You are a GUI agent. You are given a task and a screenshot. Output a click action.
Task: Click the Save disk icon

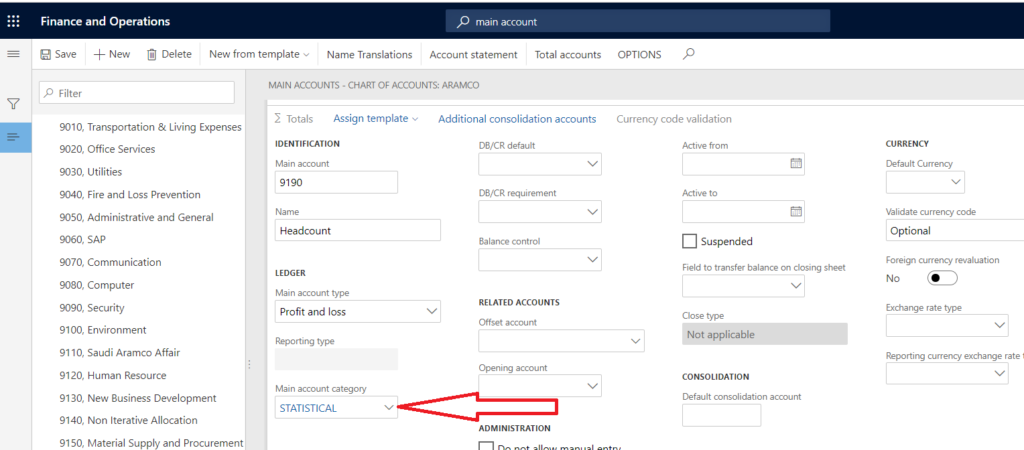46,54
